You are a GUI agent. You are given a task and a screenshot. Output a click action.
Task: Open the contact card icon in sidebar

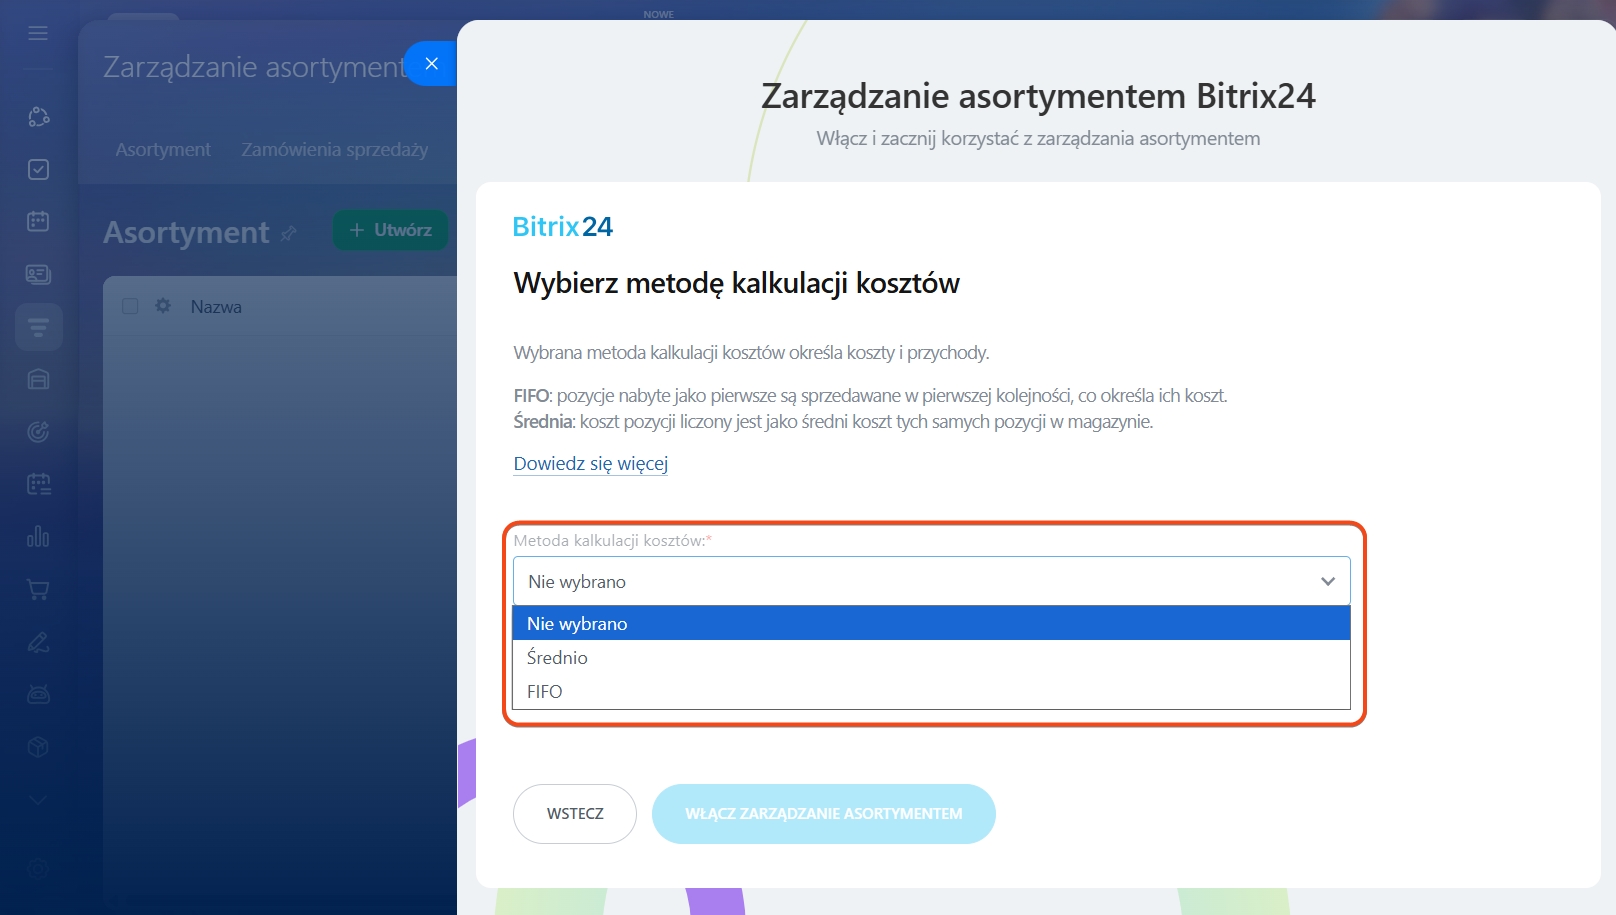[x=38, y=274]
